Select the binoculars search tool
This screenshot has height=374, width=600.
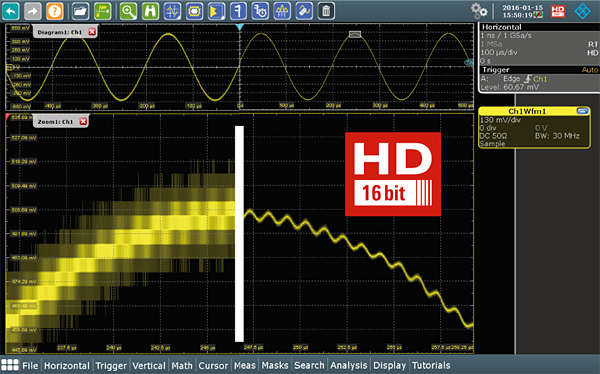click(150, 11)
